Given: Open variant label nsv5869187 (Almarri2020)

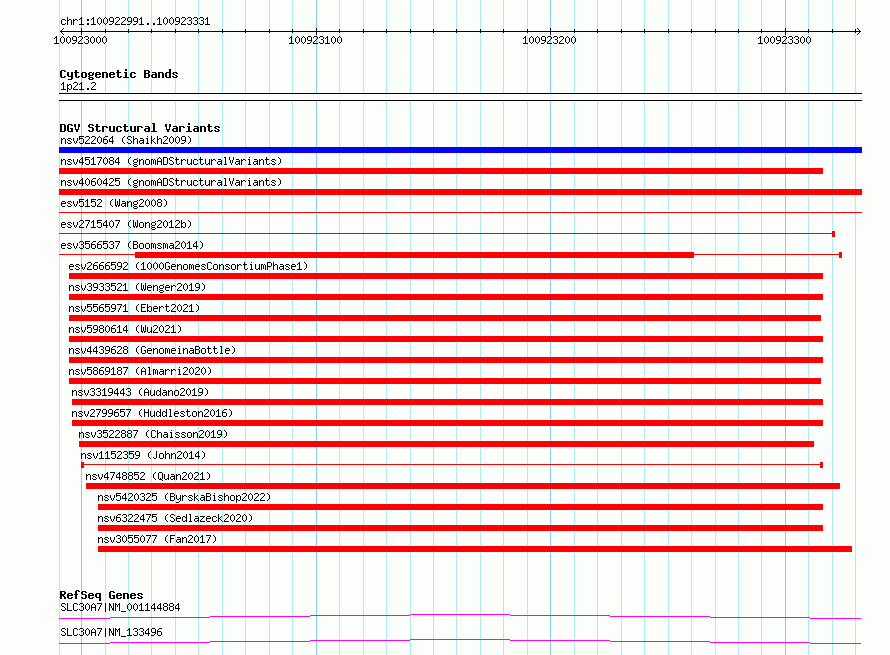Looking at the screenshot, I should coord(140,371).
